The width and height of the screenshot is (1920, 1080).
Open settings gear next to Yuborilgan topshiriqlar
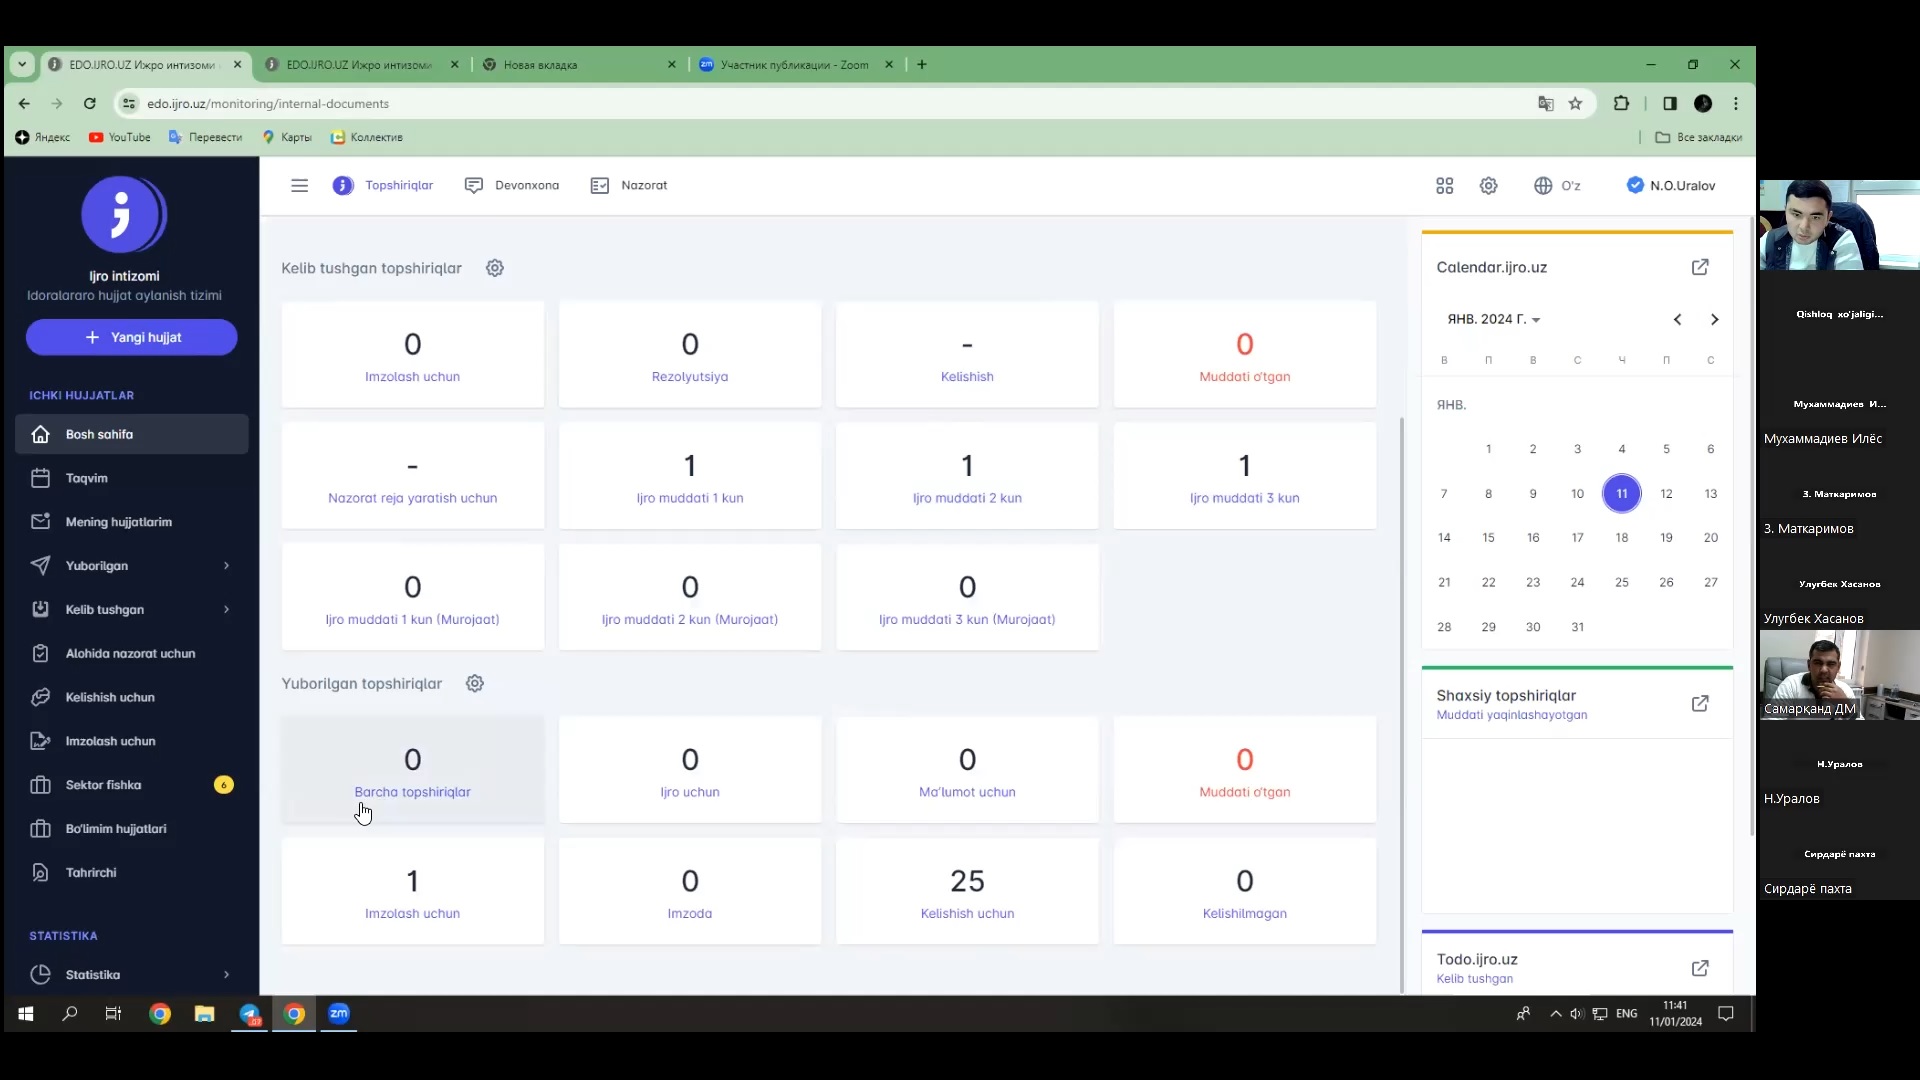(475, 684)
